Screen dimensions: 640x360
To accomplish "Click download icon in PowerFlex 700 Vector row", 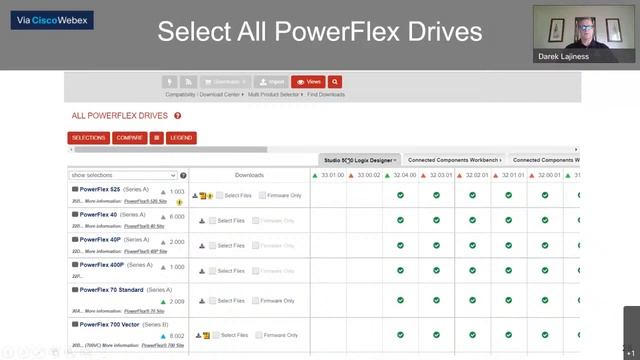I will click(x=198, y=336).
